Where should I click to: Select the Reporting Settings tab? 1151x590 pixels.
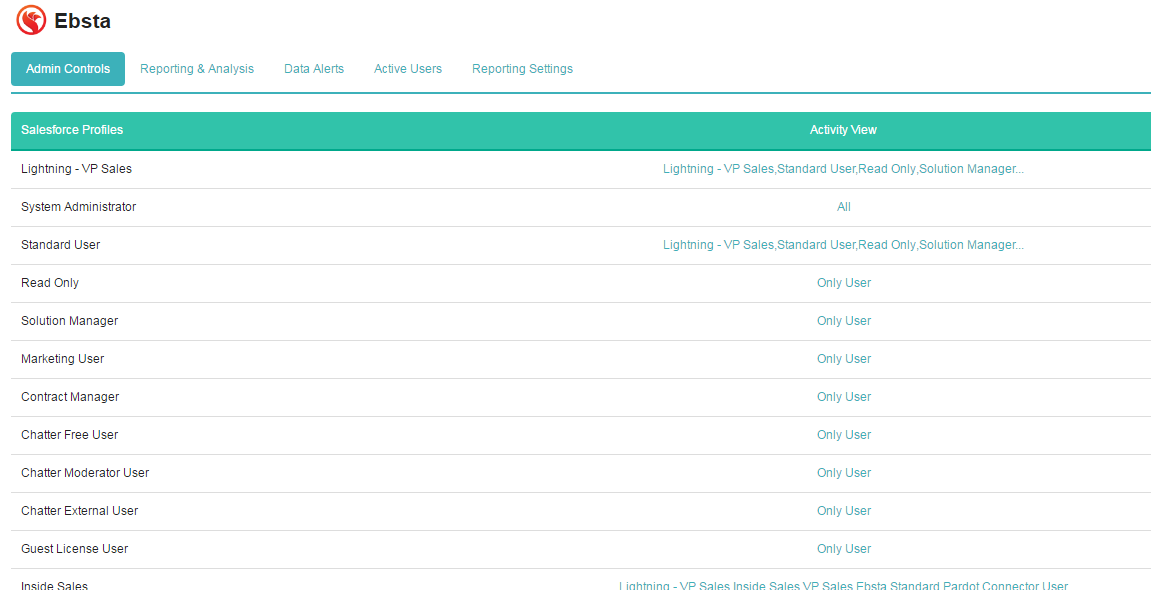(522, 69)
